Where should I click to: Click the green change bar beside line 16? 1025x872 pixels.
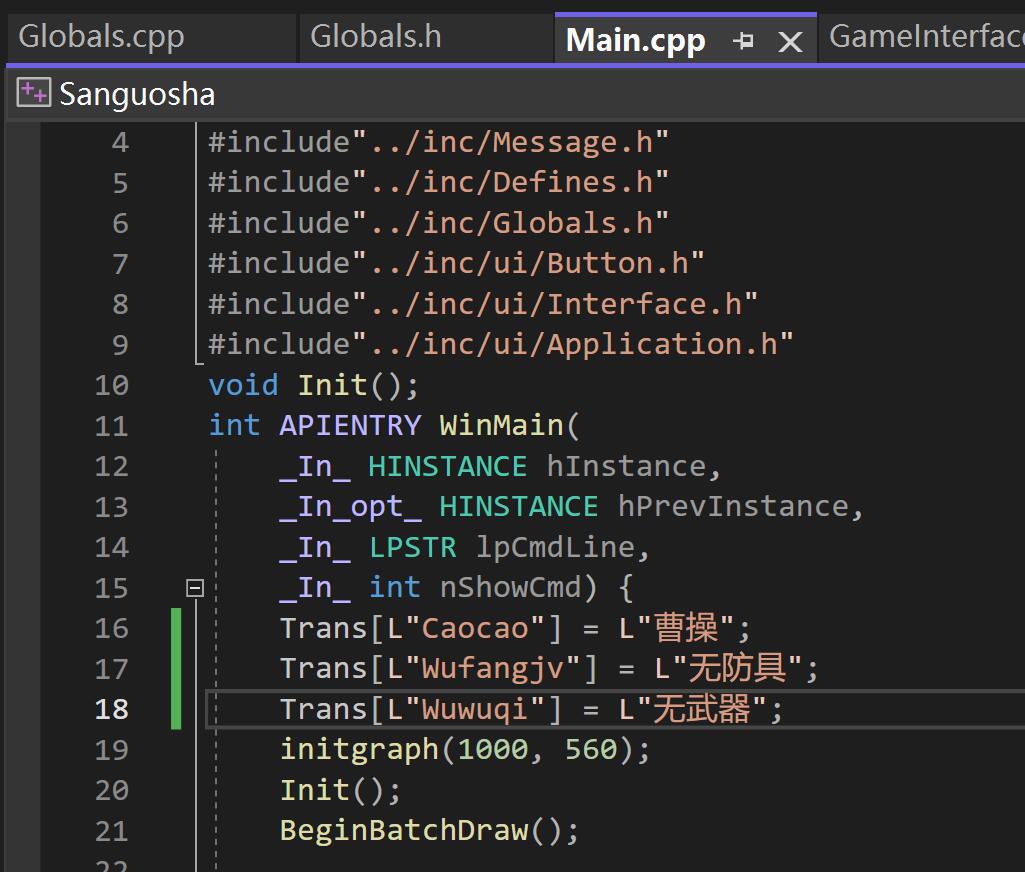pyautogui.click(x=174, y=627)
